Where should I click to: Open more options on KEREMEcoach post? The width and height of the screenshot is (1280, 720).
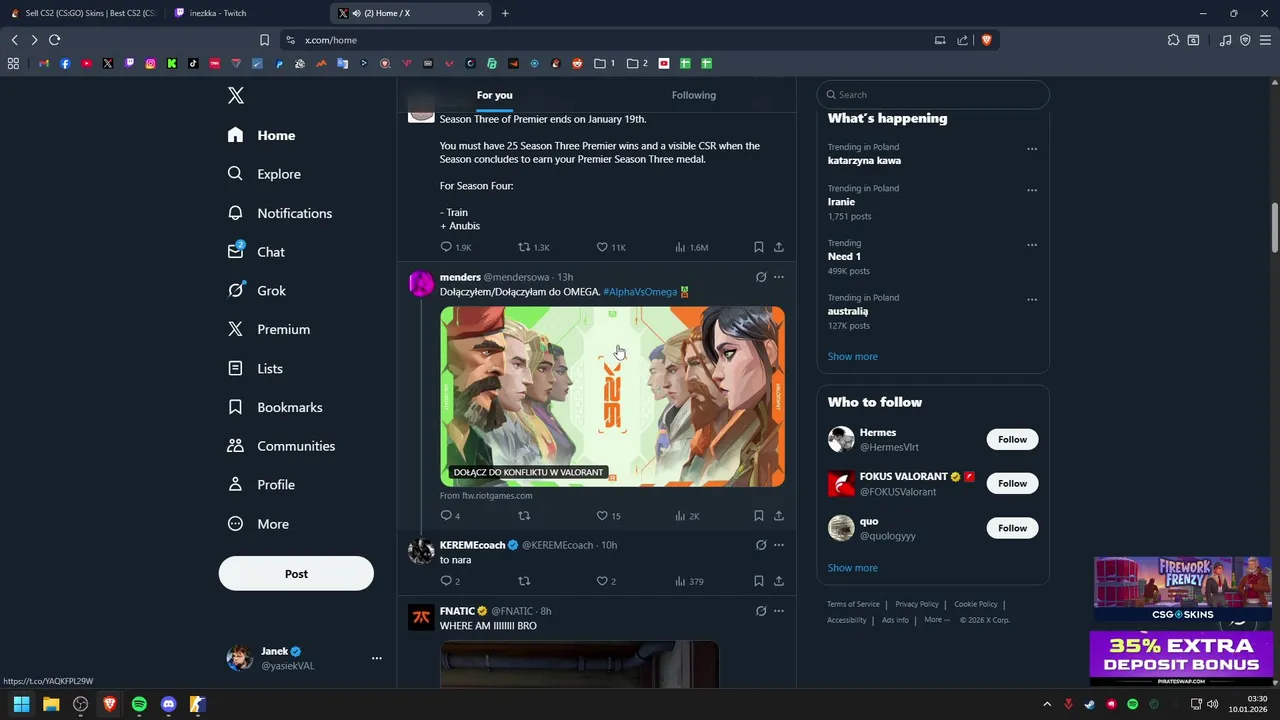779,545
